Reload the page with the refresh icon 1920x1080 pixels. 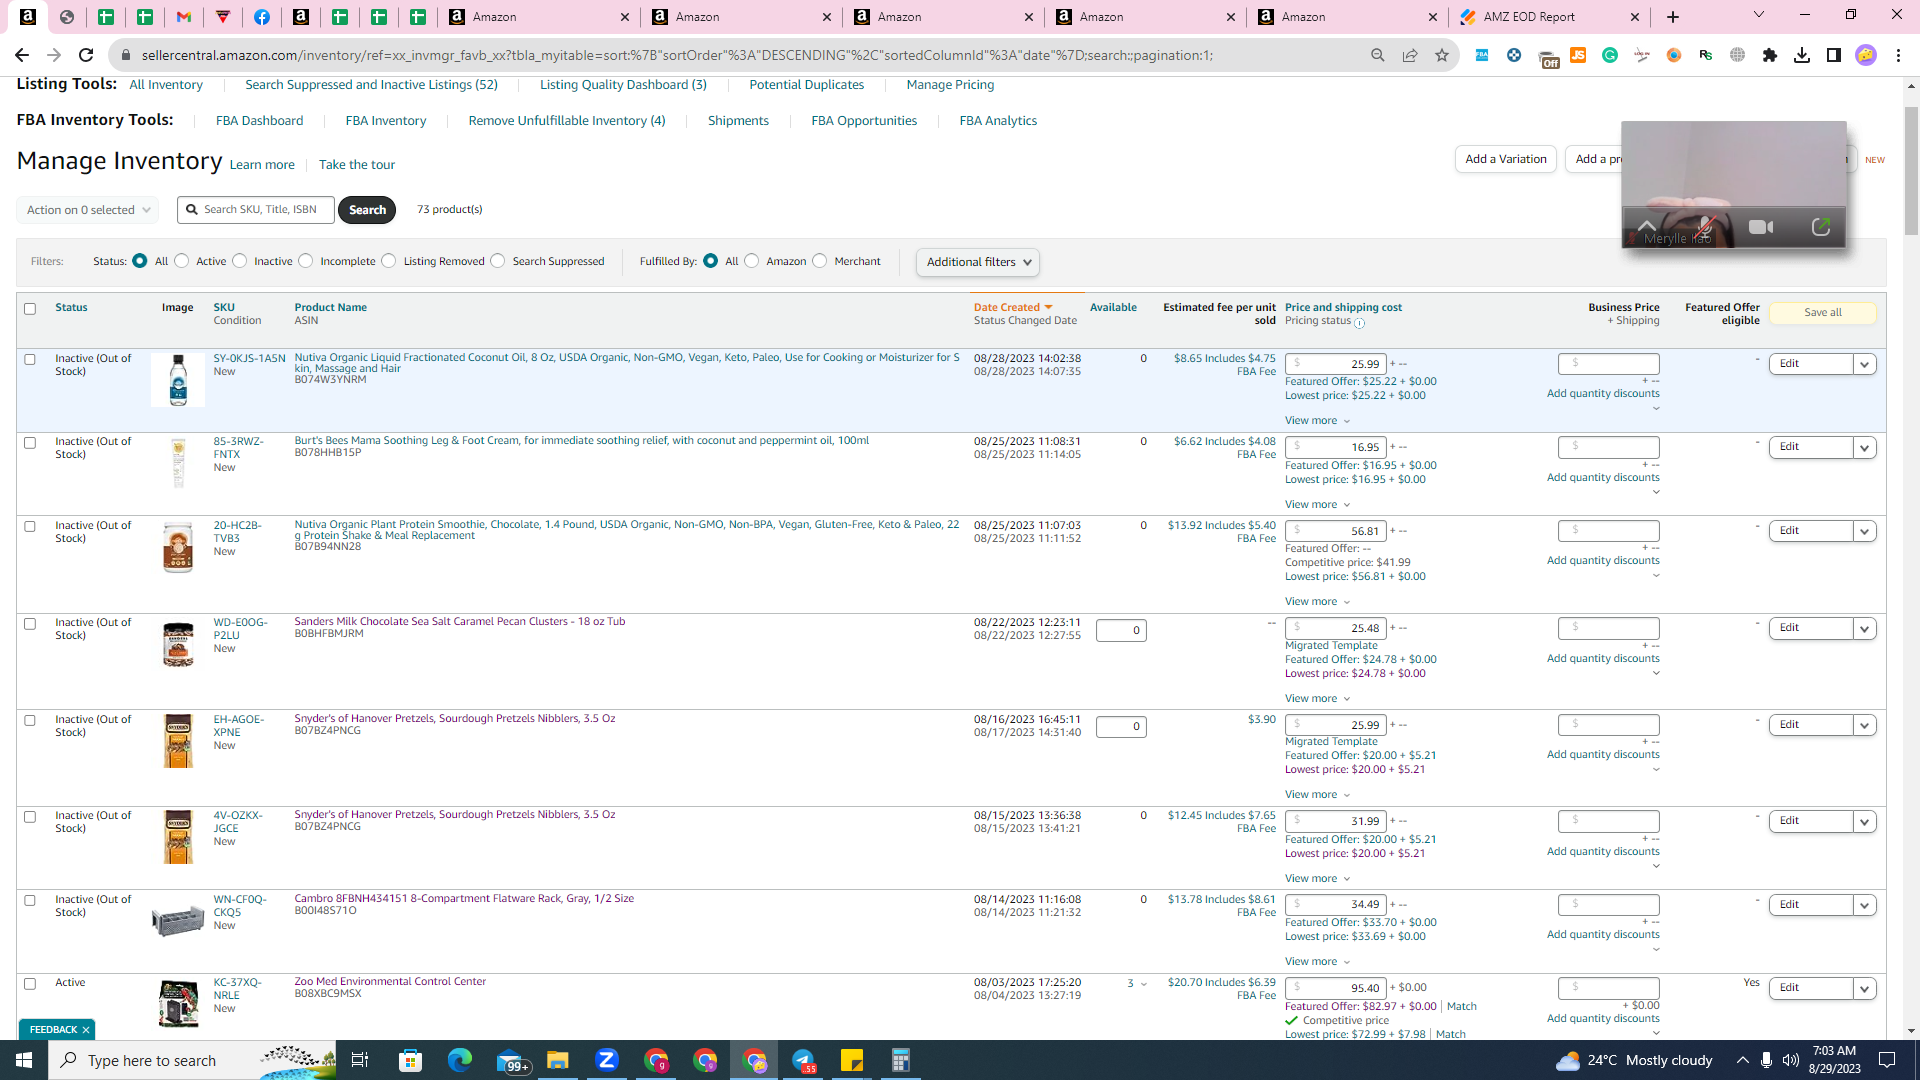point(86,55)
